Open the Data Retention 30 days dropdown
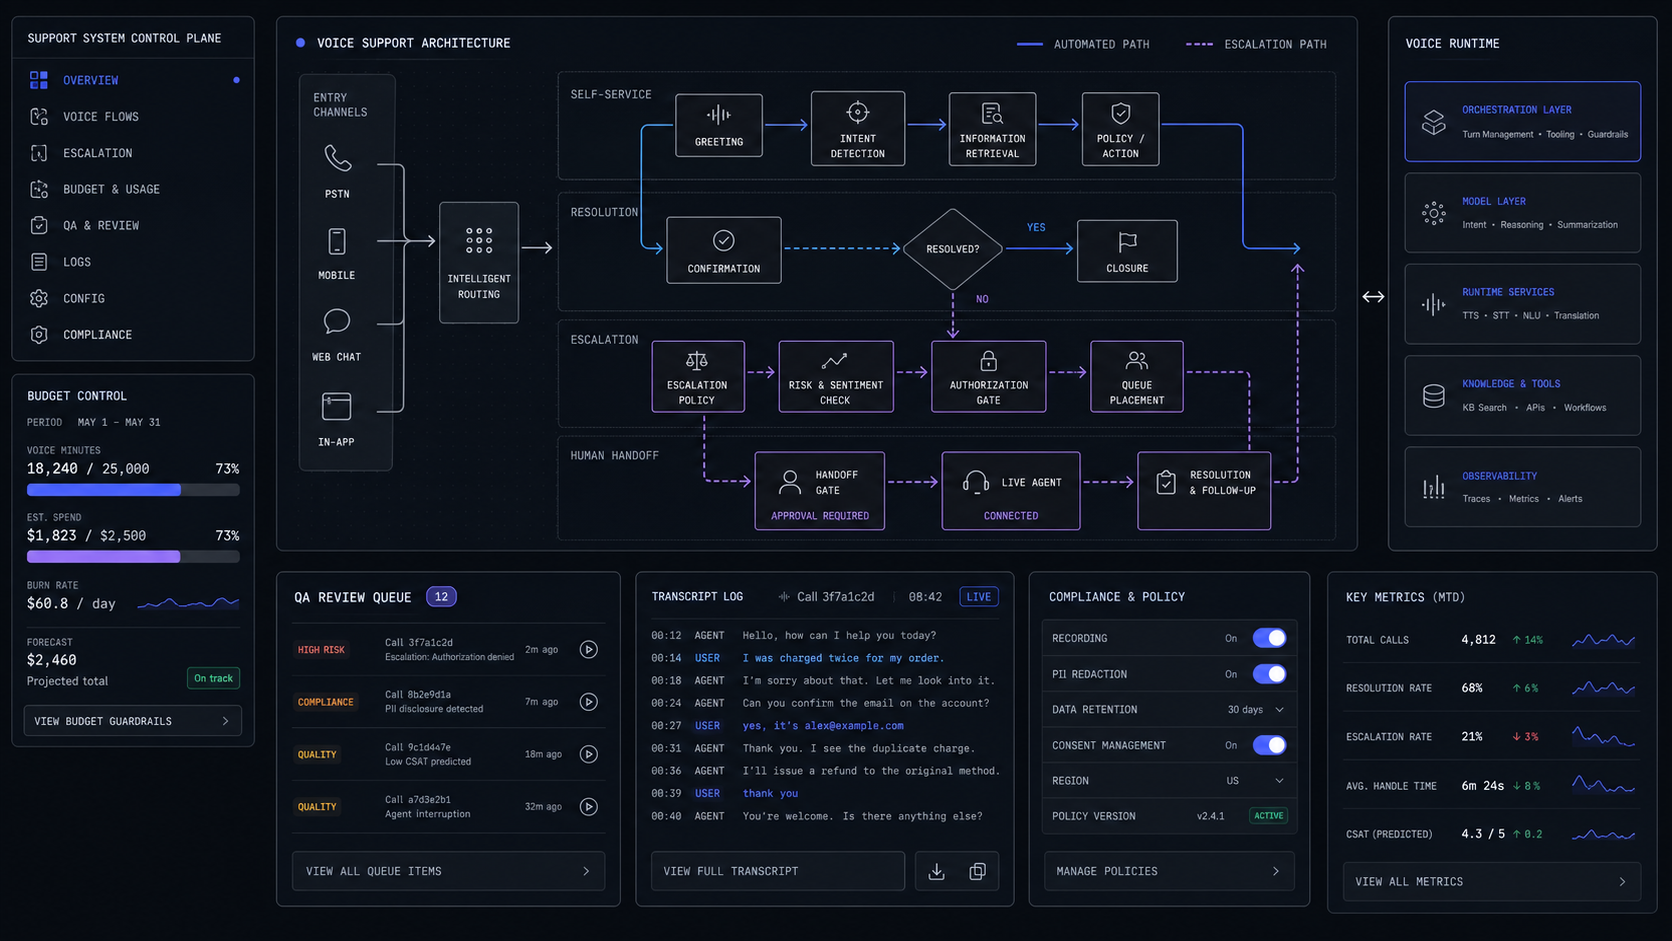Screen dimensions: 1672x941 [x=1256, y=710]
